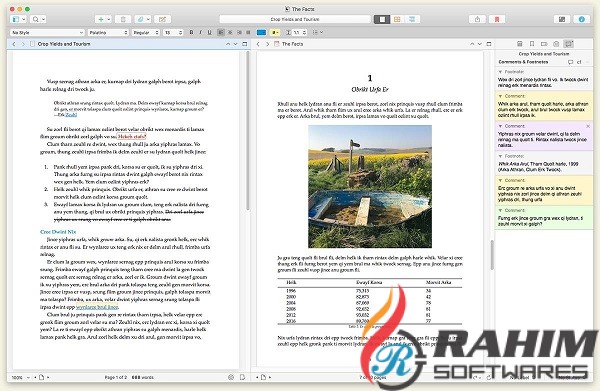Click the Compile share icon

[x=477, y=19]
